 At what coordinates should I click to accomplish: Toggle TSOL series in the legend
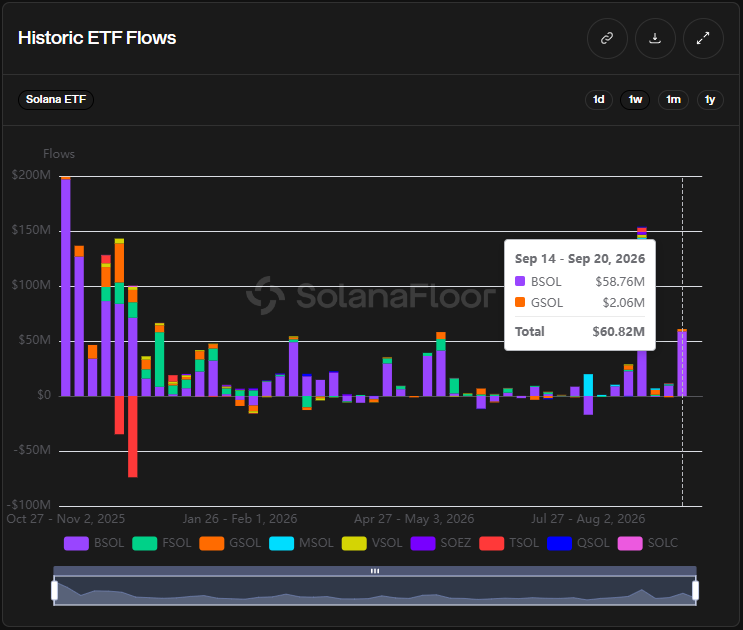pos(509,543)
